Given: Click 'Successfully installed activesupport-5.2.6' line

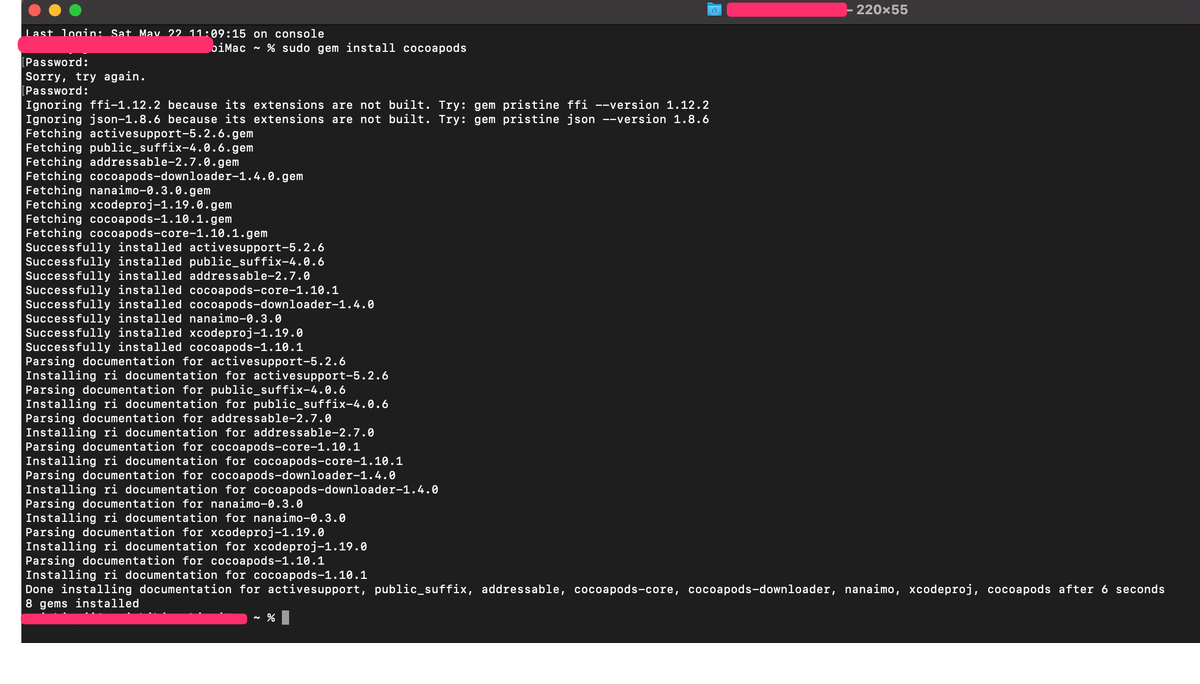Looking at the screenshot, I should 175,247.
